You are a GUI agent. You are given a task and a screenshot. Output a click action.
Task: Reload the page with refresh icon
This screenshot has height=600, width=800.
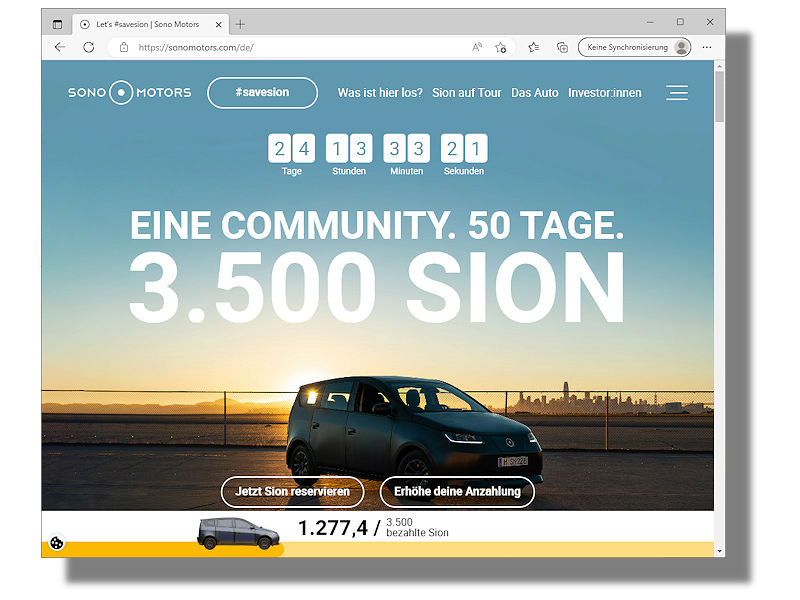click(x=89, y=47)
